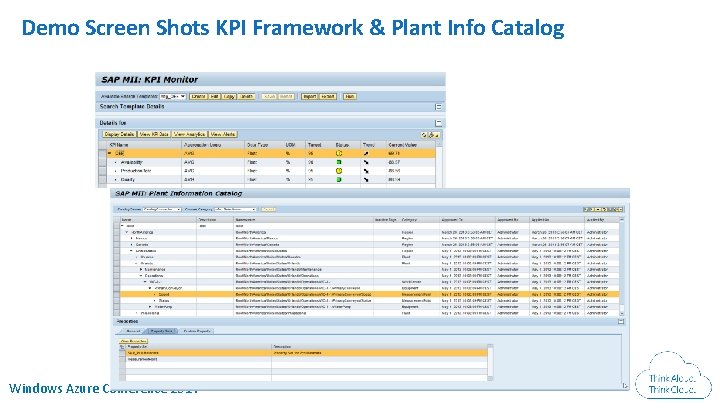Click the Display Details button

(119, 134)
